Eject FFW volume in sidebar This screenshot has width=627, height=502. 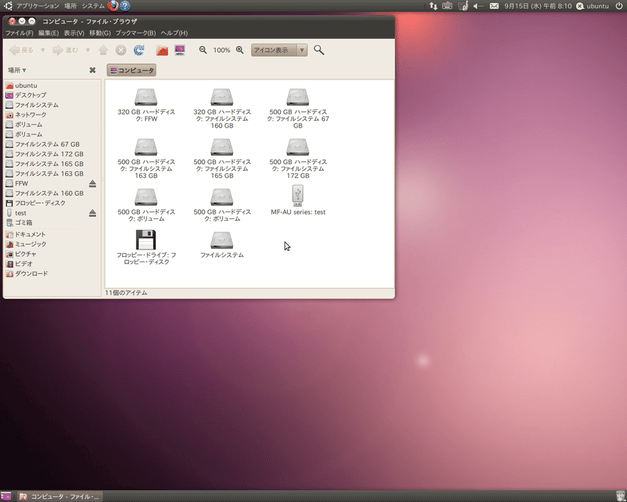(92, 184)
